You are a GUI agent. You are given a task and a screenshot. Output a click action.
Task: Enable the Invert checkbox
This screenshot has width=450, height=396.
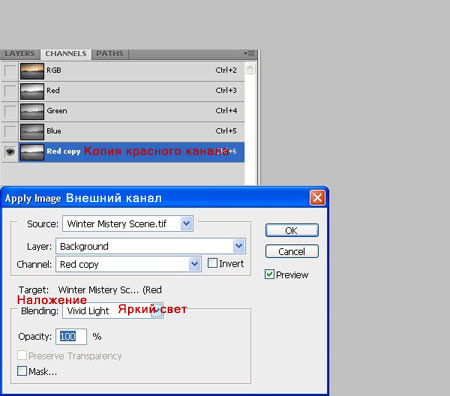point(212,263)
